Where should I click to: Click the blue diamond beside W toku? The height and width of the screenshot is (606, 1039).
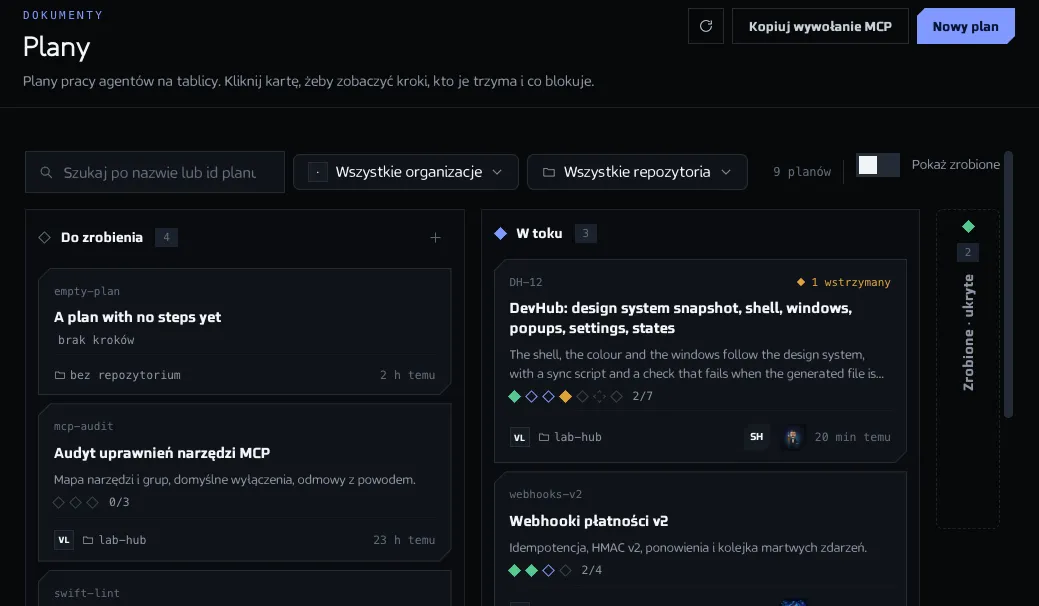pos(501,233)
